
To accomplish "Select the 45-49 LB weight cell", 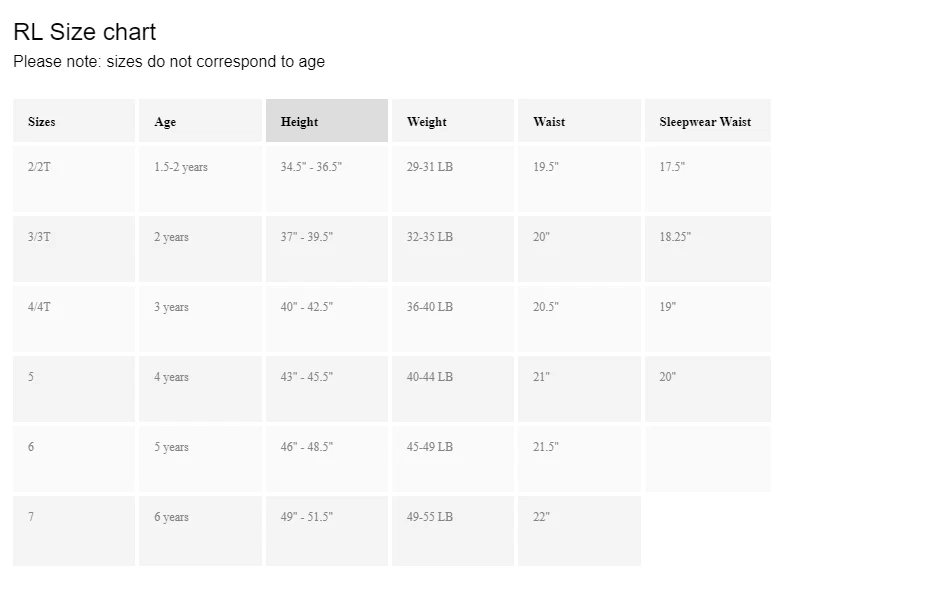I will click(453, 459).
